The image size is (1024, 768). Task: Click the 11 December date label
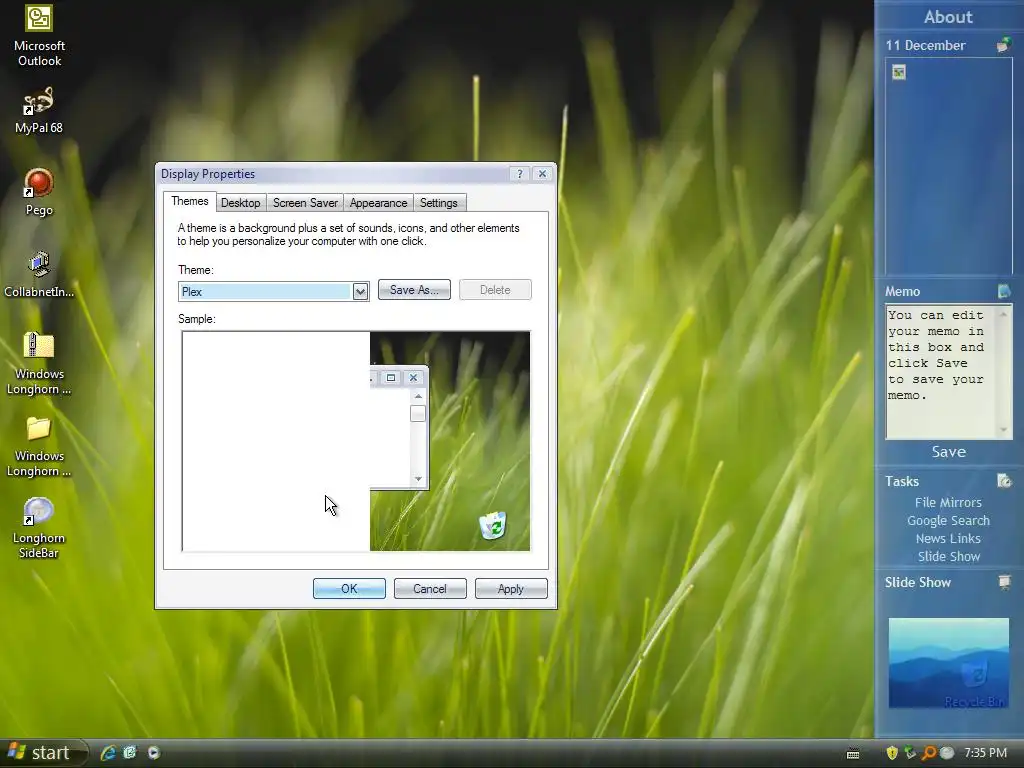[925, 45]
